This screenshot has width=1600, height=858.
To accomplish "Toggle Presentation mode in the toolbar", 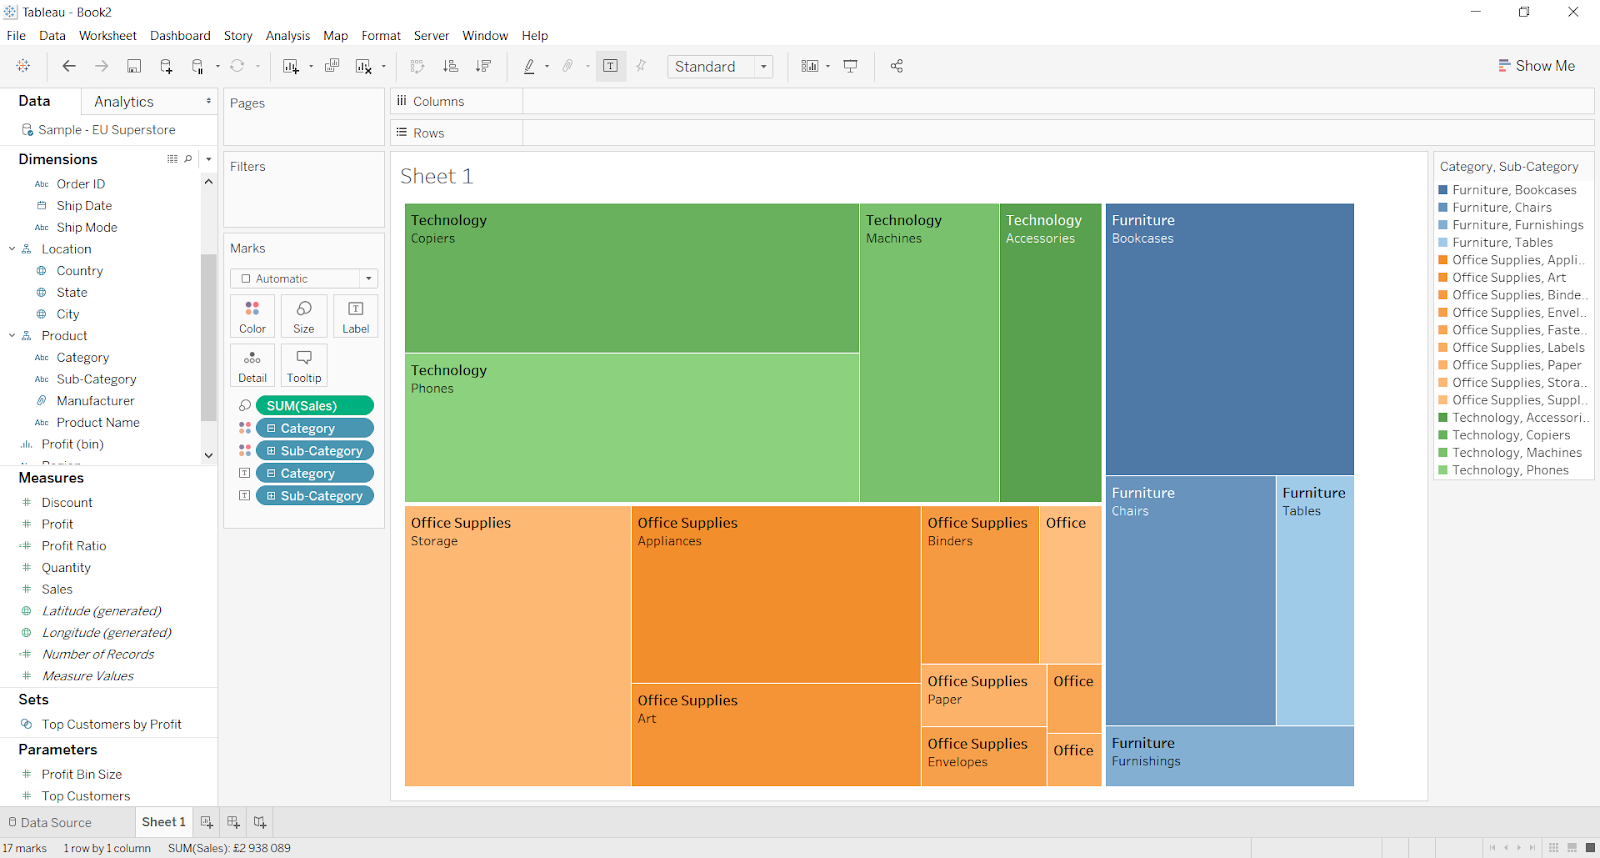I will coord(851,66).
